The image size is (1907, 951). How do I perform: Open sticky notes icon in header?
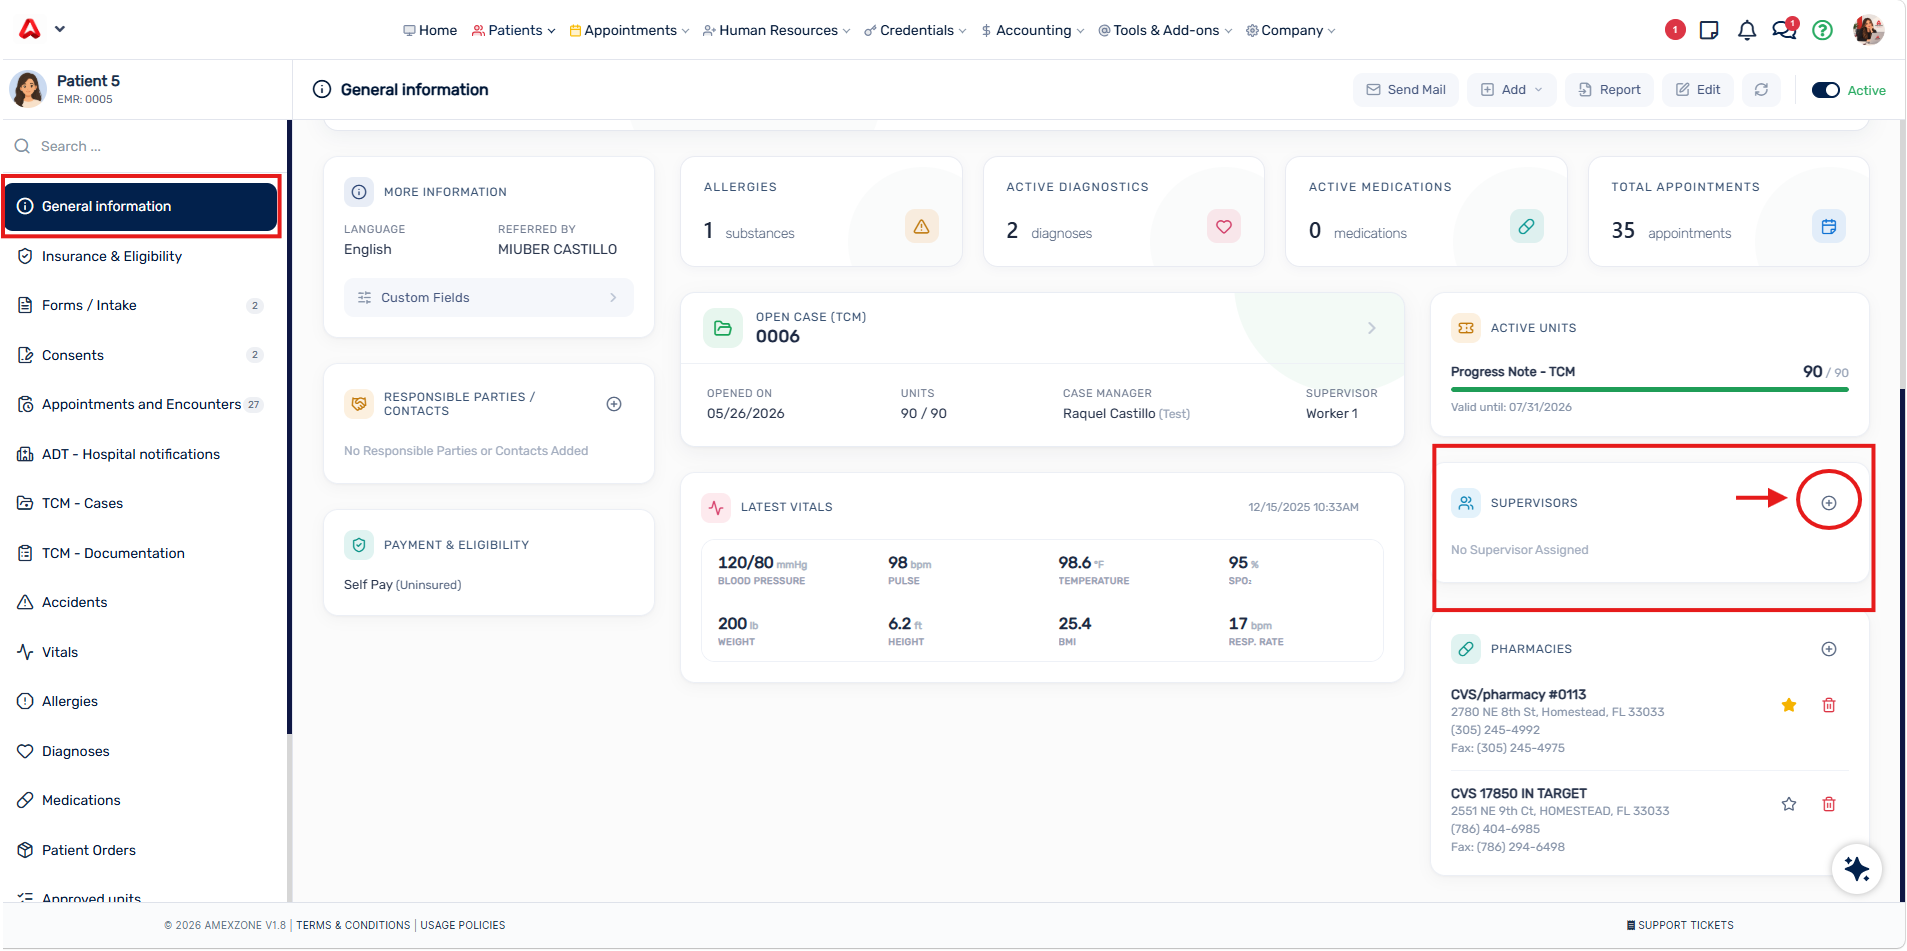1709,30
